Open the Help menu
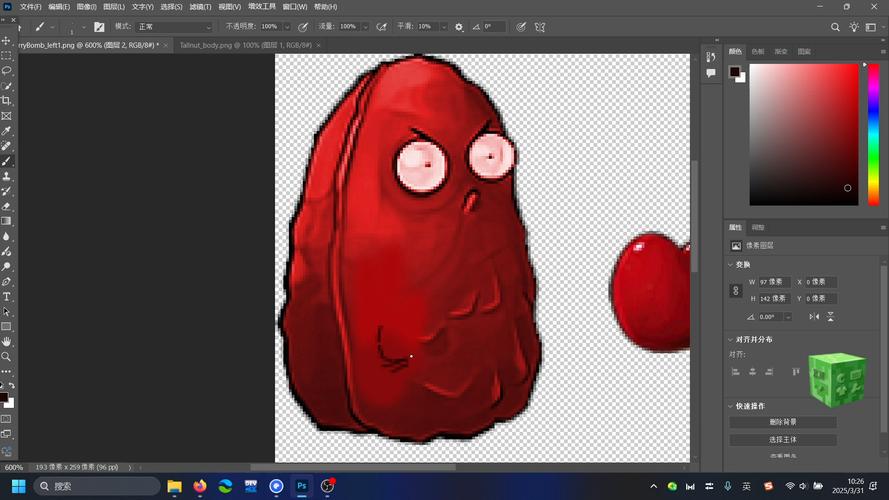This screenshot has height=500, width=889. [325, 7]
